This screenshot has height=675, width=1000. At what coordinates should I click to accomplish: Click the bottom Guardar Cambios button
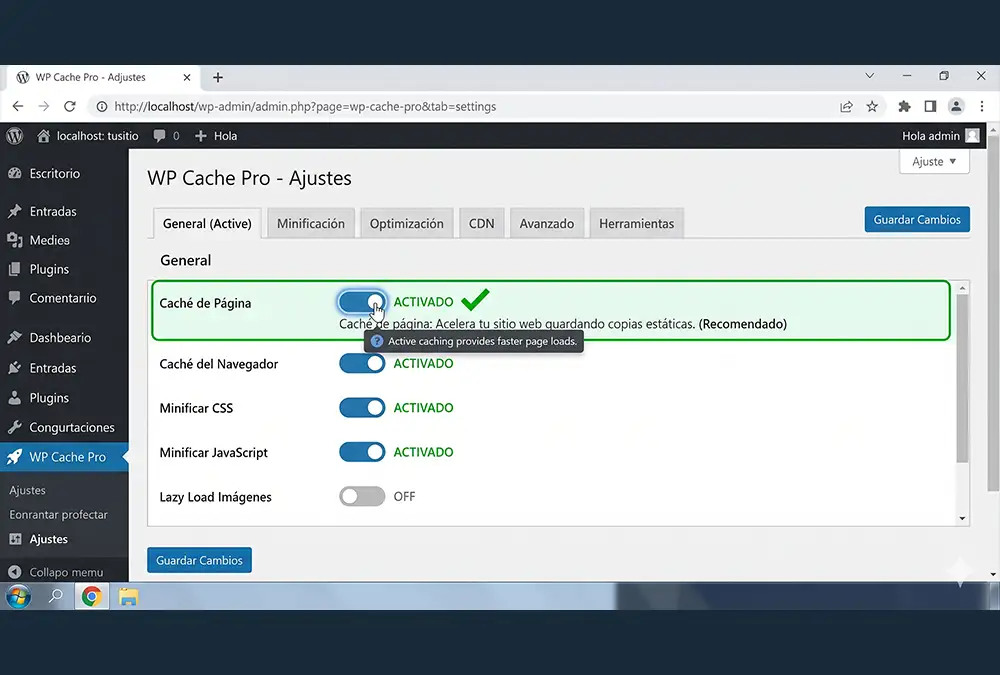click(x=200, y=560)
